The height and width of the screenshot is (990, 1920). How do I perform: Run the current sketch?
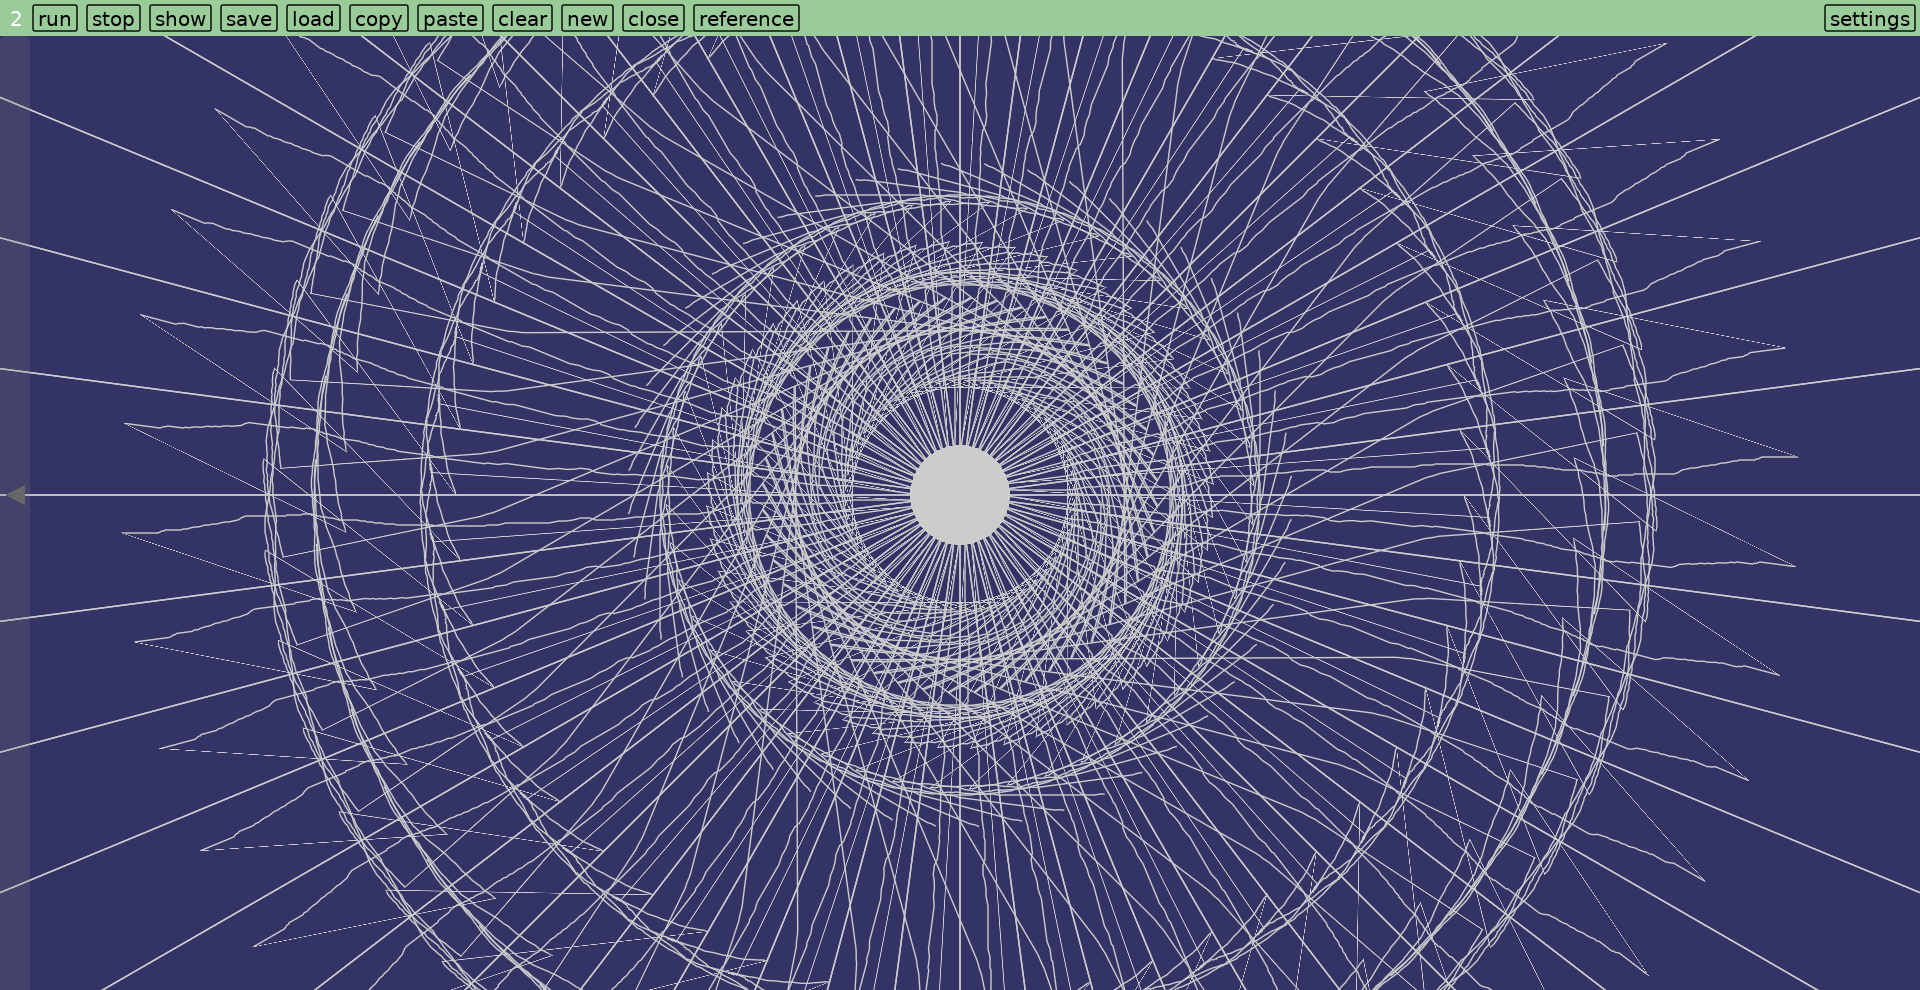(55, 18)
